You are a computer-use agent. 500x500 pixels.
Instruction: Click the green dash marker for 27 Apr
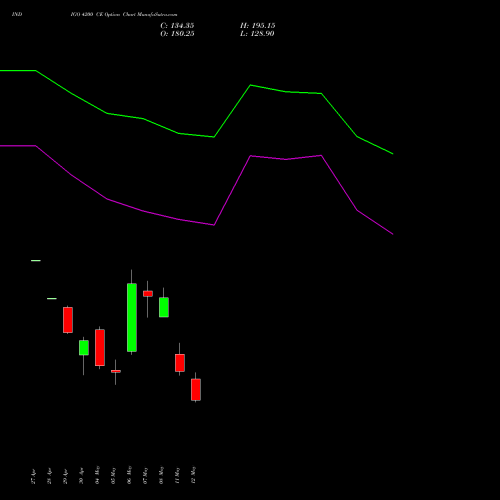click(x=36, y=261)
